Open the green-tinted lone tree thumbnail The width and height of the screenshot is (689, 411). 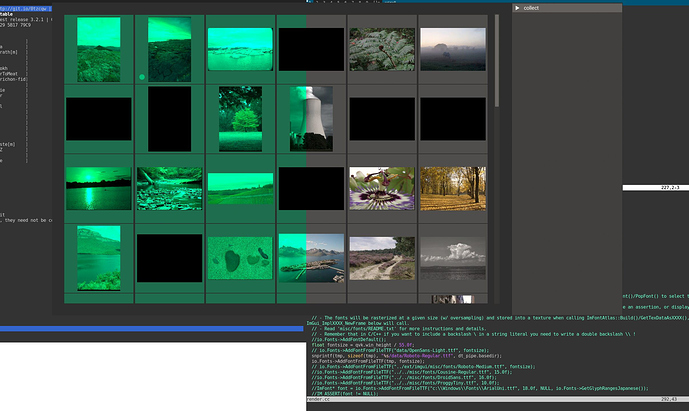[240, 118]
